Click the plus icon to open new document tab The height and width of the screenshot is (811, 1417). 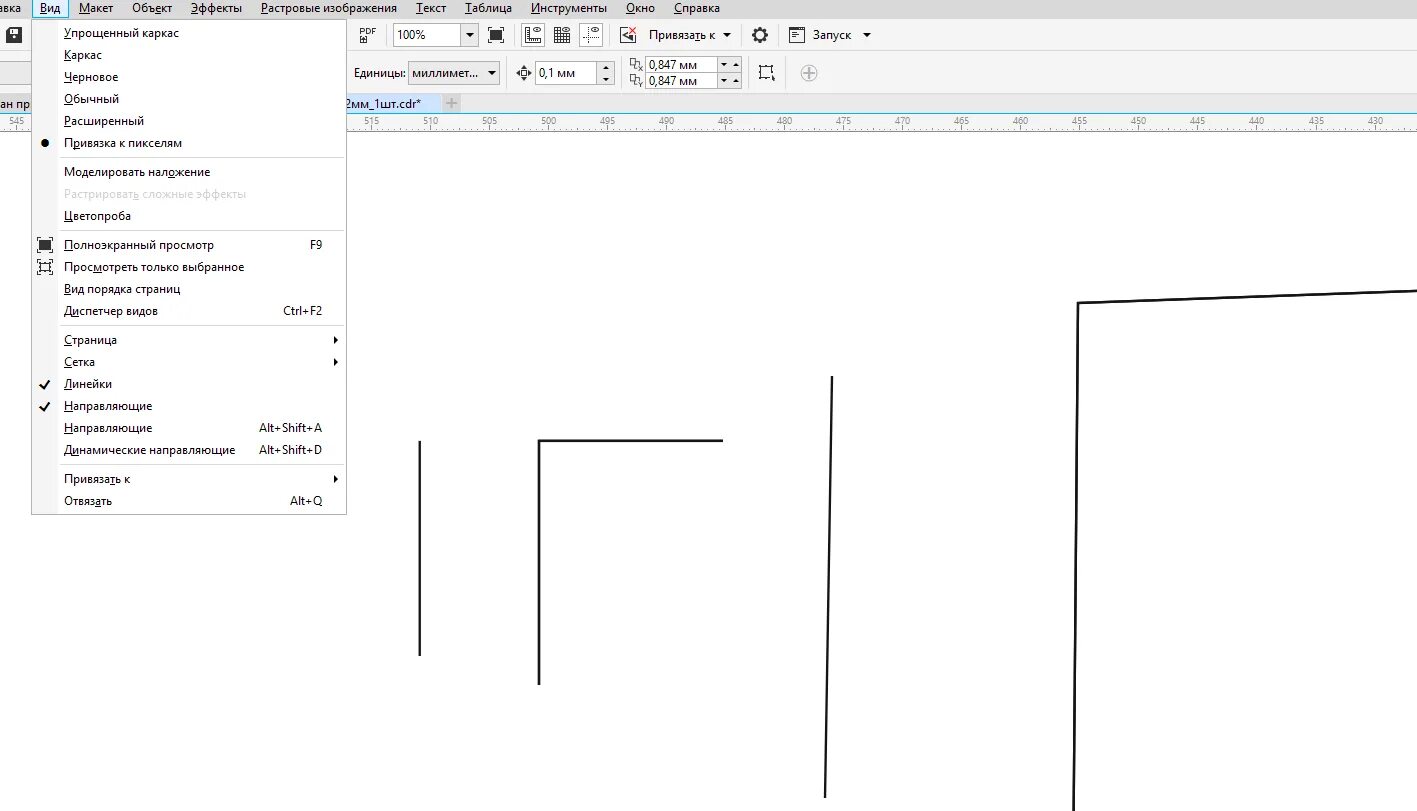pyautogui.click(x=452, y=103)
